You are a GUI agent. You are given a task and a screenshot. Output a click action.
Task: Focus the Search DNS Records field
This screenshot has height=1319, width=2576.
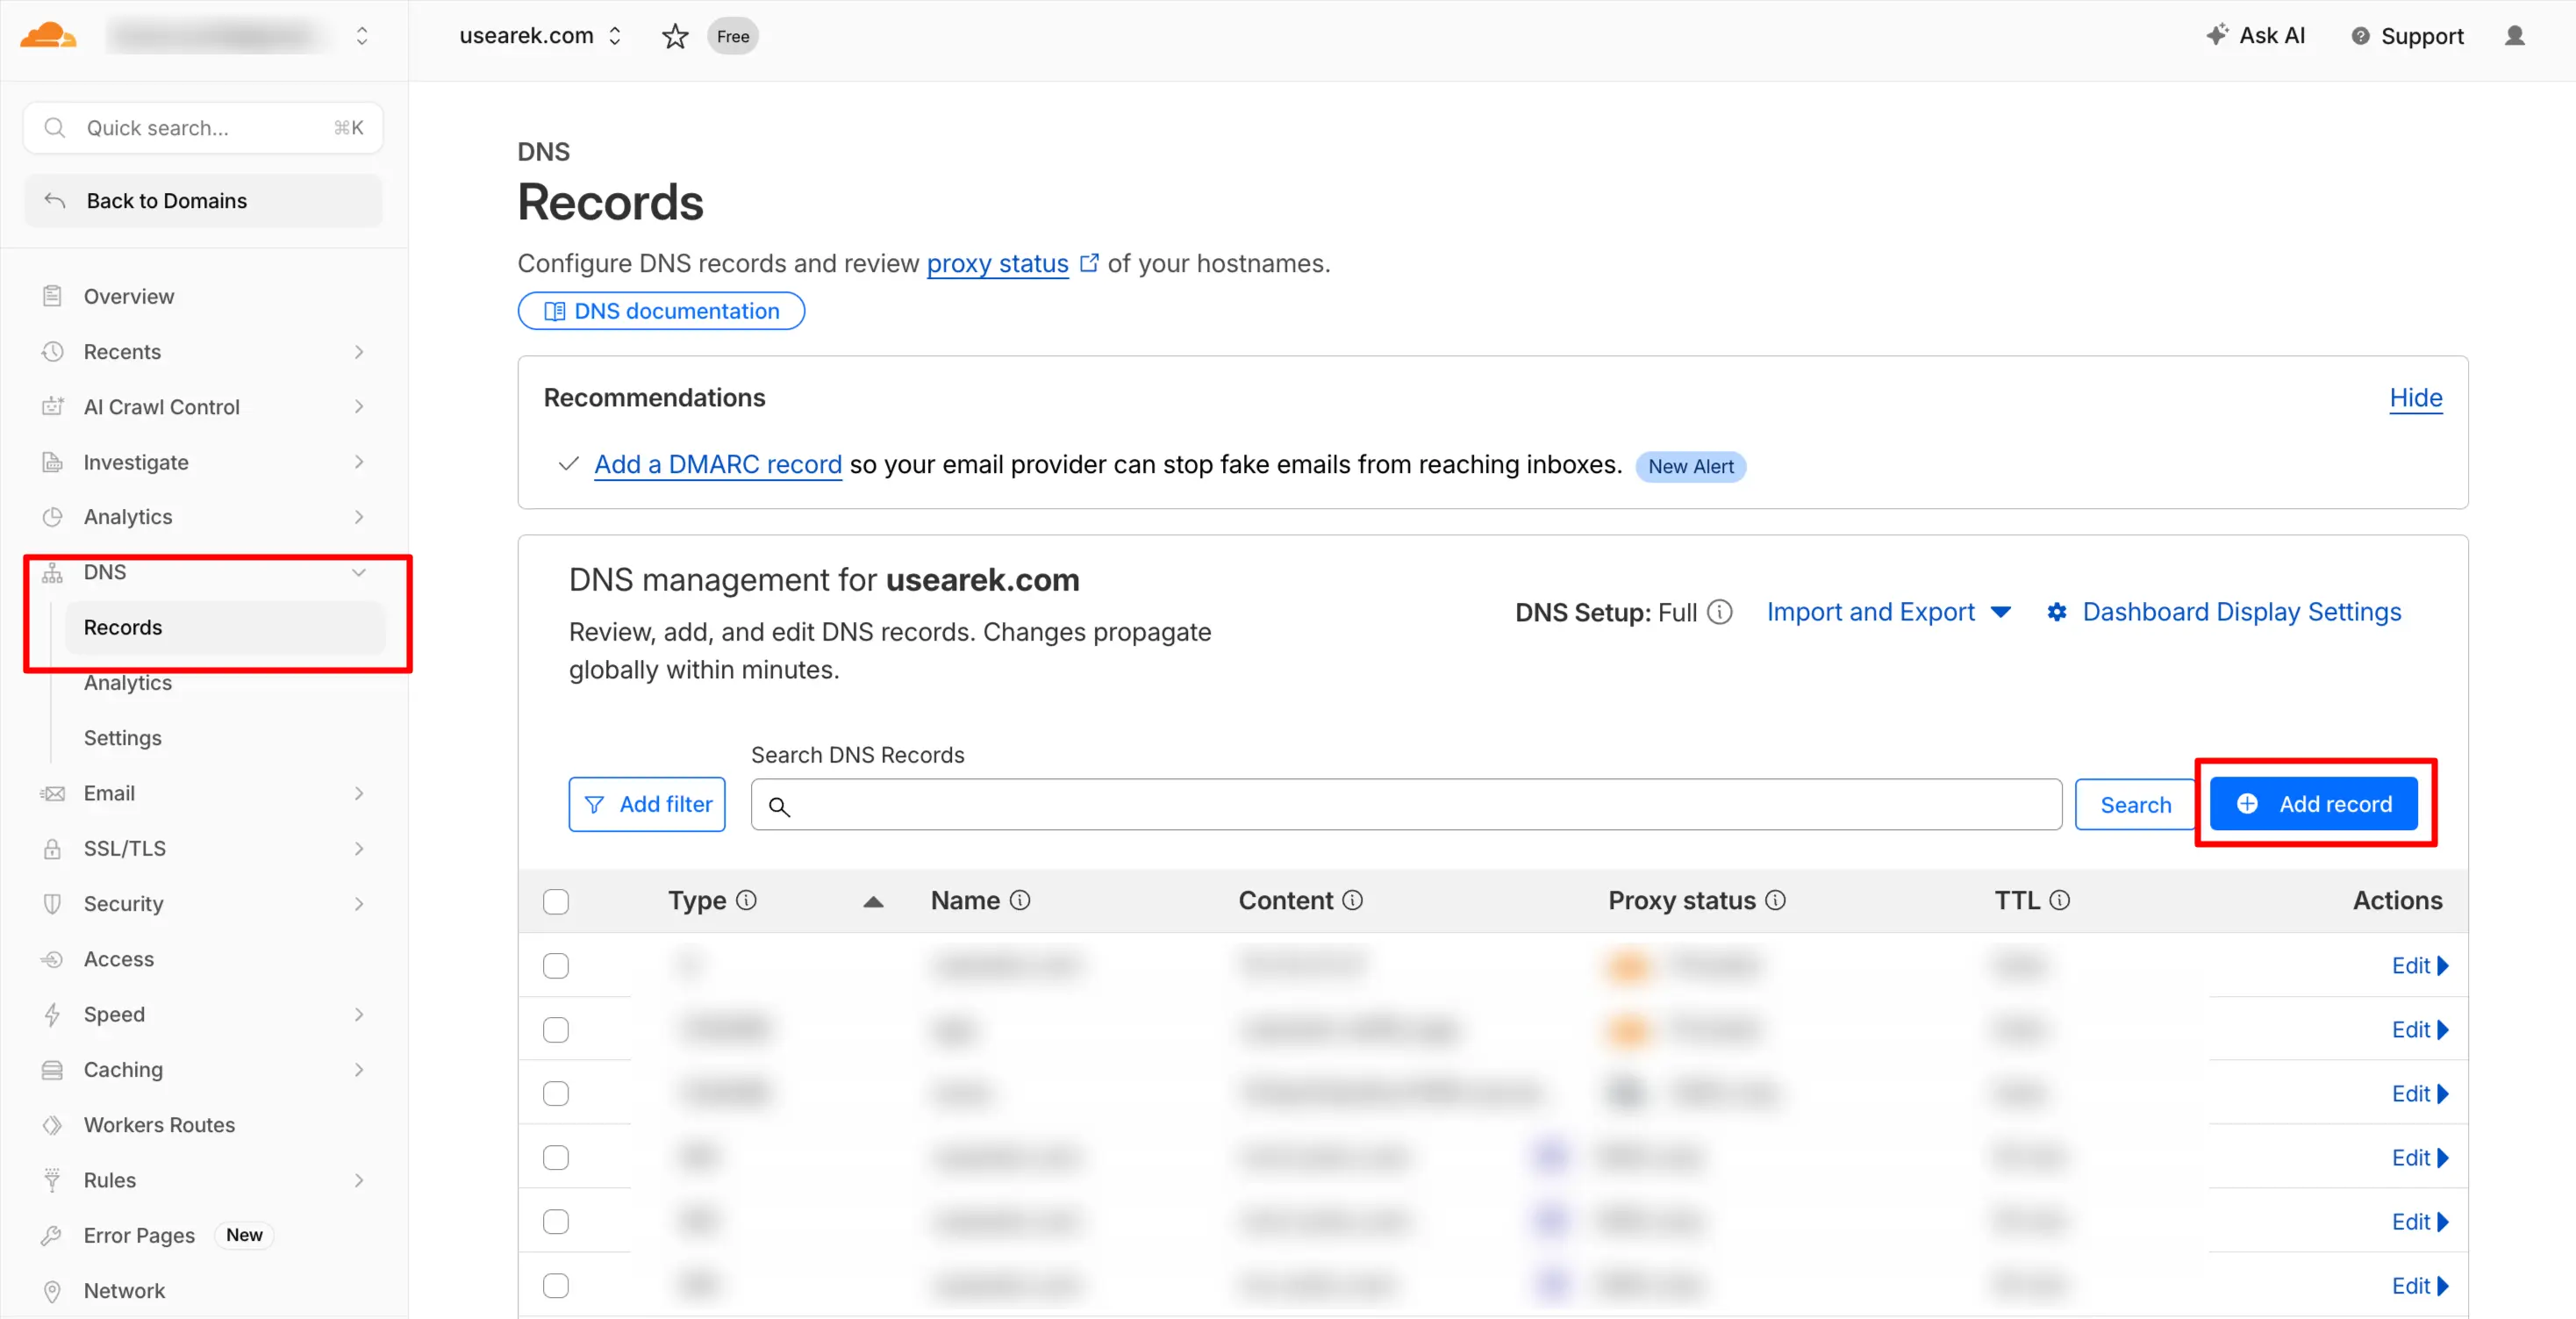point(1406,805)
